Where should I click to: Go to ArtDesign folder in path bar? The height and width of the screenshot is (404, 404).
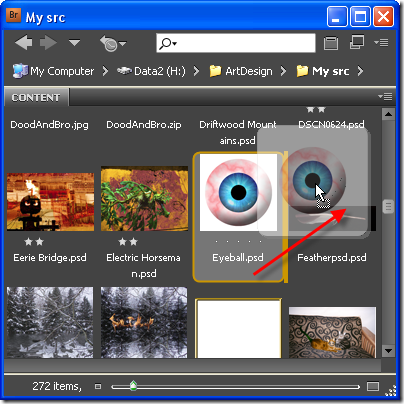(x=241, y=71)
